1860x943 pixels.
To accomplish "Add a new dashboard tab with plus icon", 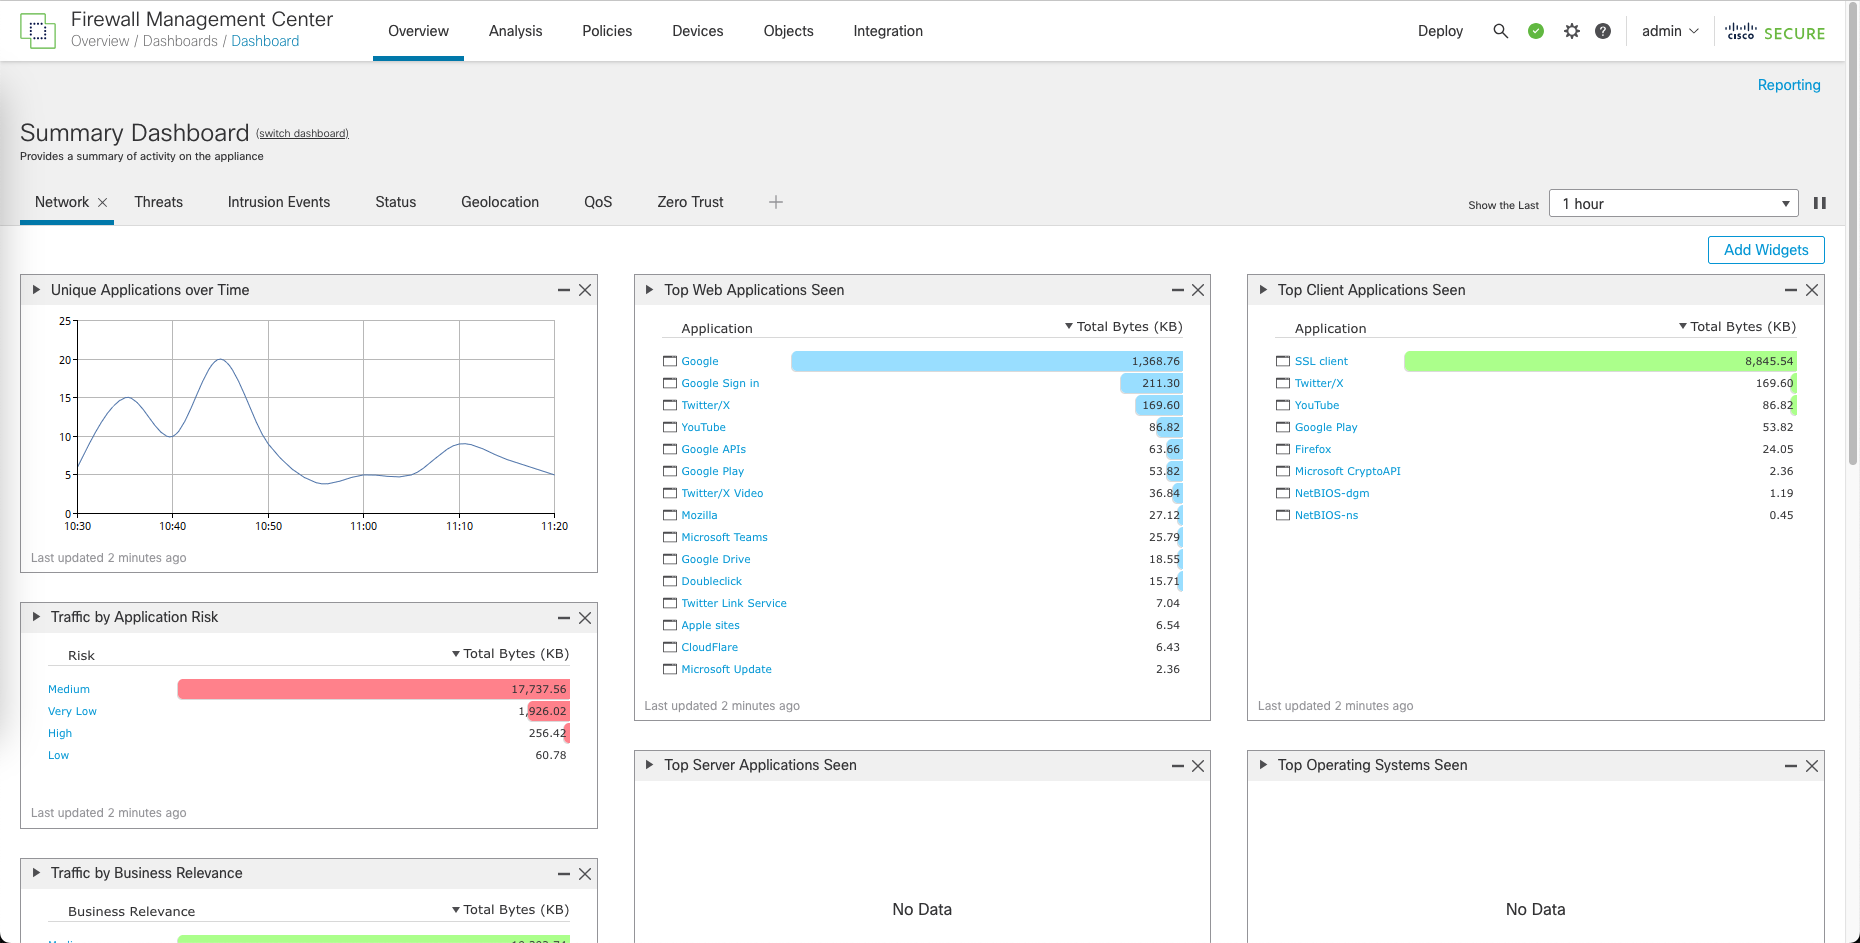I will (x=776, y=202).
